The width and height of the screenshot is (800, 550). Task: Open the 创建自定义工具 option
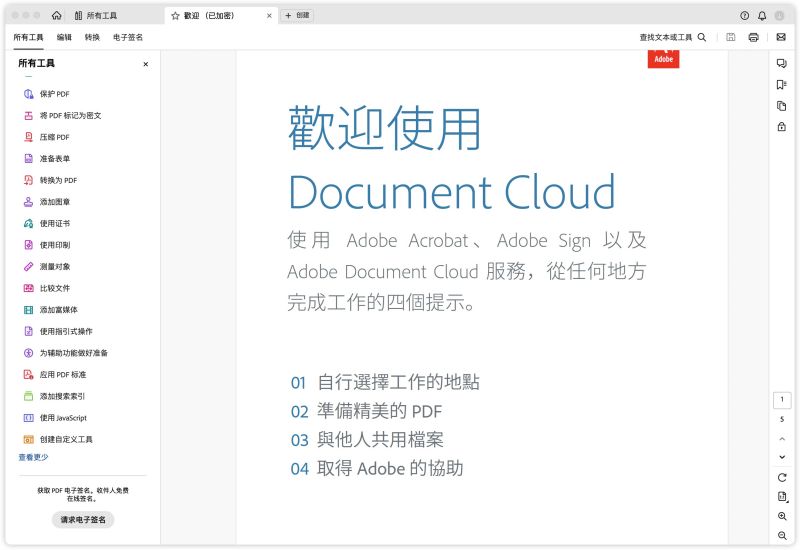[58, 439]
